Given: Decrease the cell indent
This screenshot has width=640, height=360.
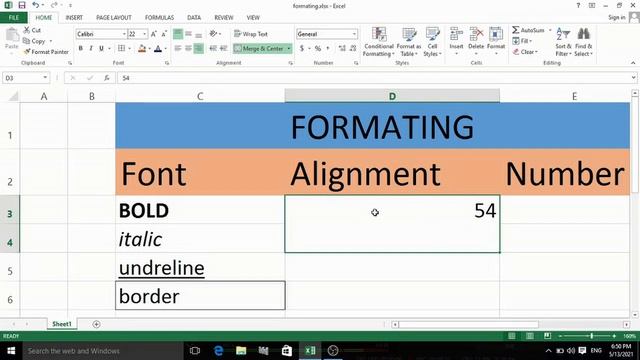Looking at the screenshot, I should [213, 48].
